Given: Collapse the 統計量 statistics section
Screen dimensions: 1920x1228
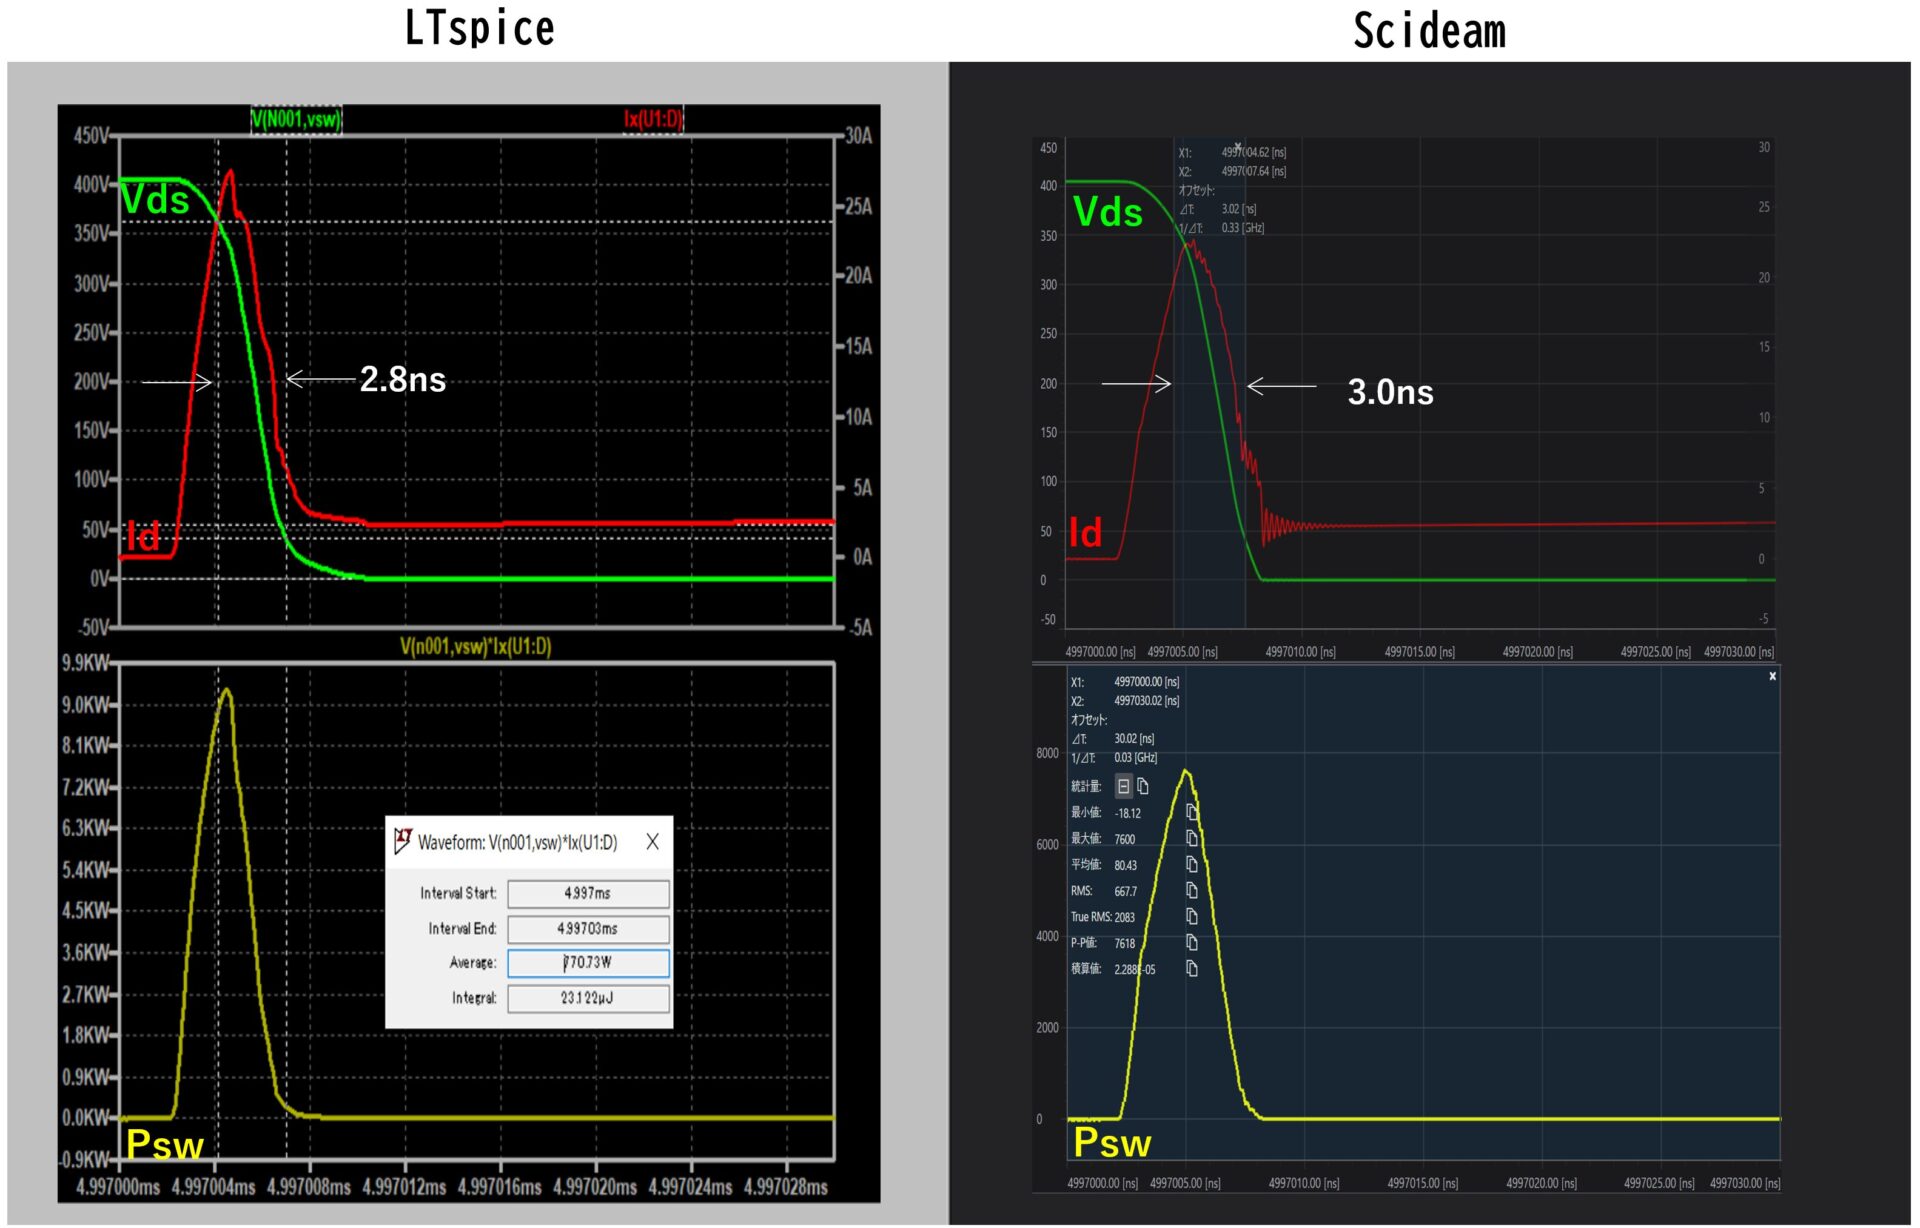Looking at the screenshot, I should click(x=1123, y=786).
